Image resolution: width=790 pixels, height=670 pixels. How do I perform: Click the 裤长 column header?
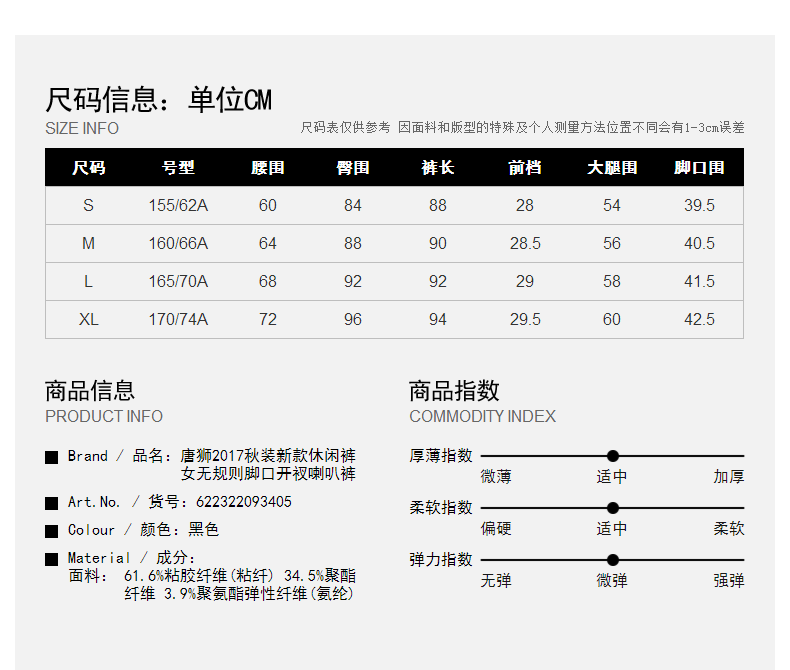438,168
